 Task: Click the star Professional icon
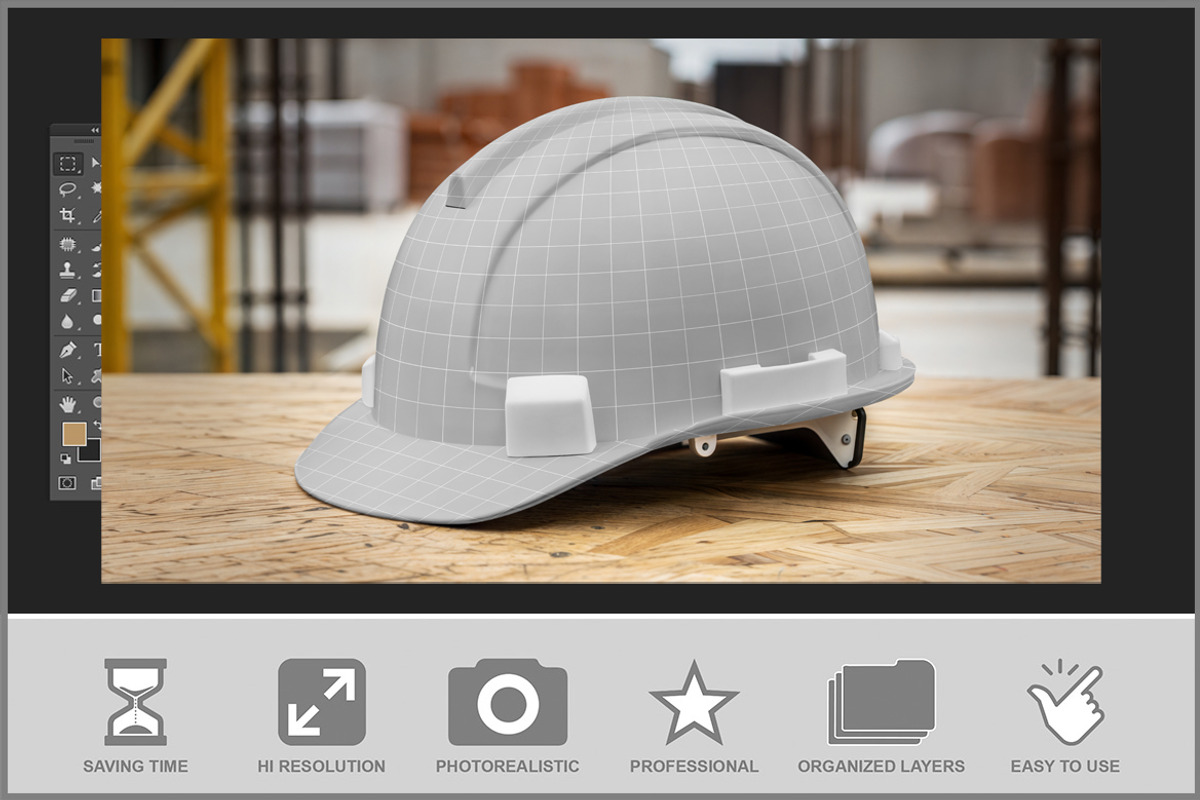tap(694, 702)
